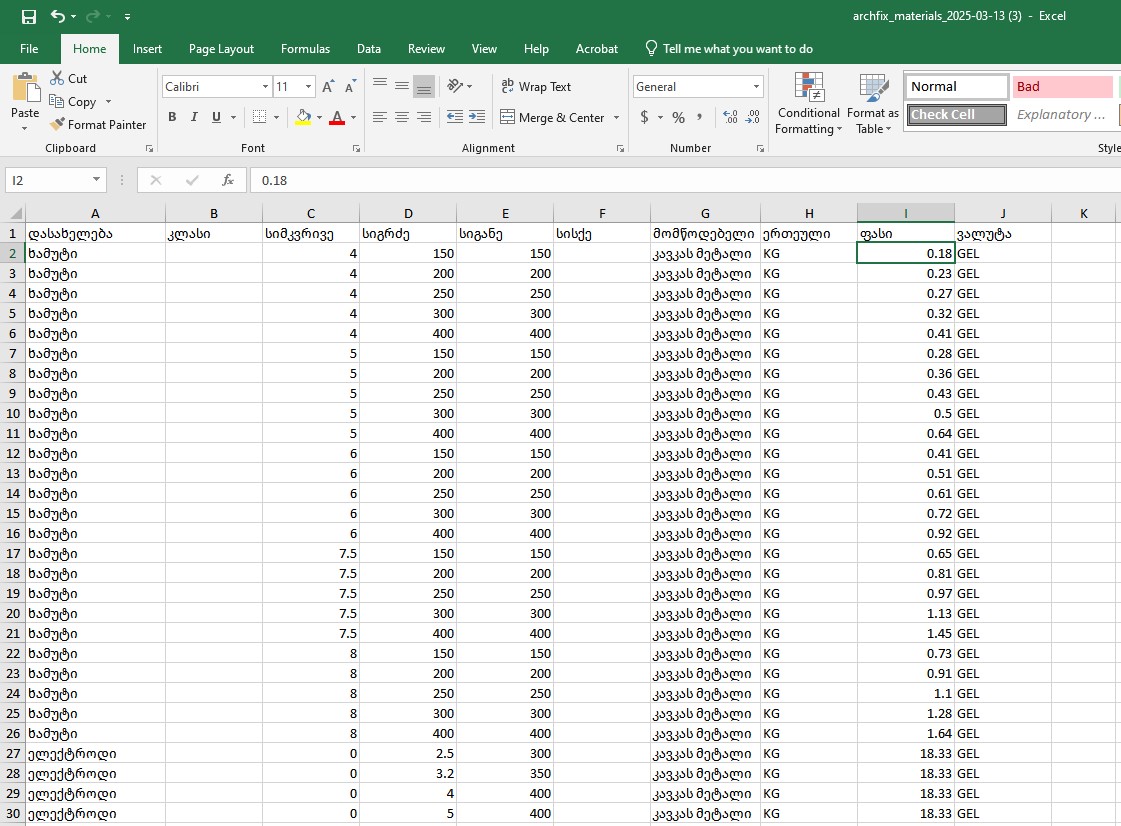Click the Merge & Center button
The image size is (1121, 826).
(553, 117)
